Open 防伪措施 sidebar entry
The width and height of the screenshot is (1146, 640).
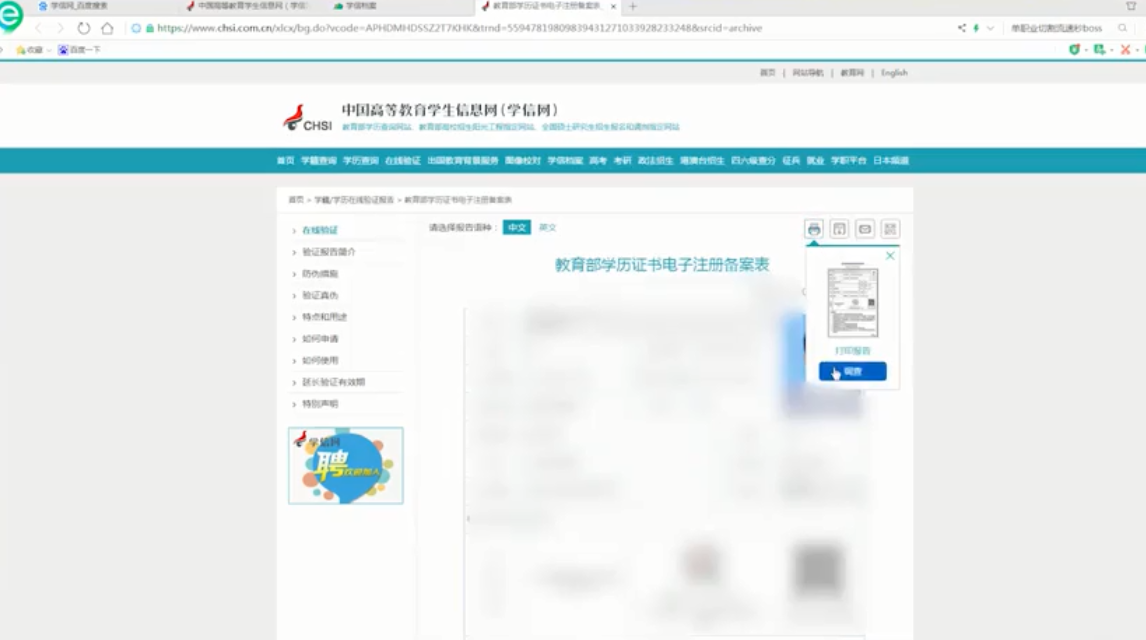[x=319, y=273]
